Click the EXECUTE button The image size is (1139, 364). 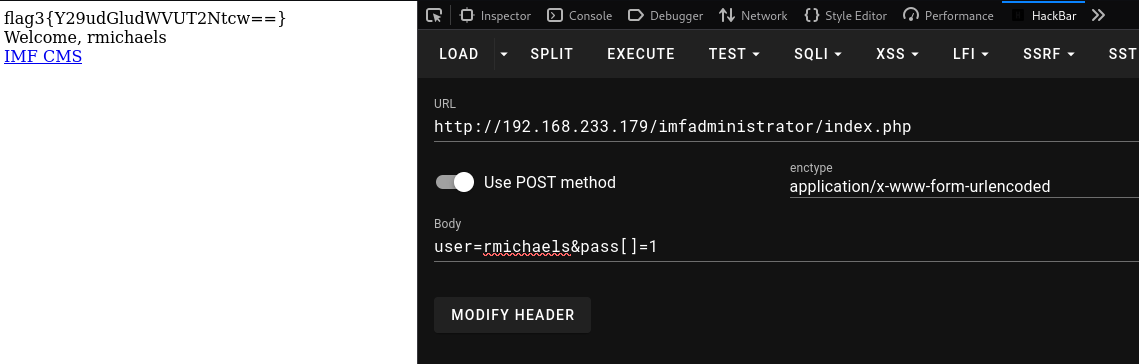(641, 54)
